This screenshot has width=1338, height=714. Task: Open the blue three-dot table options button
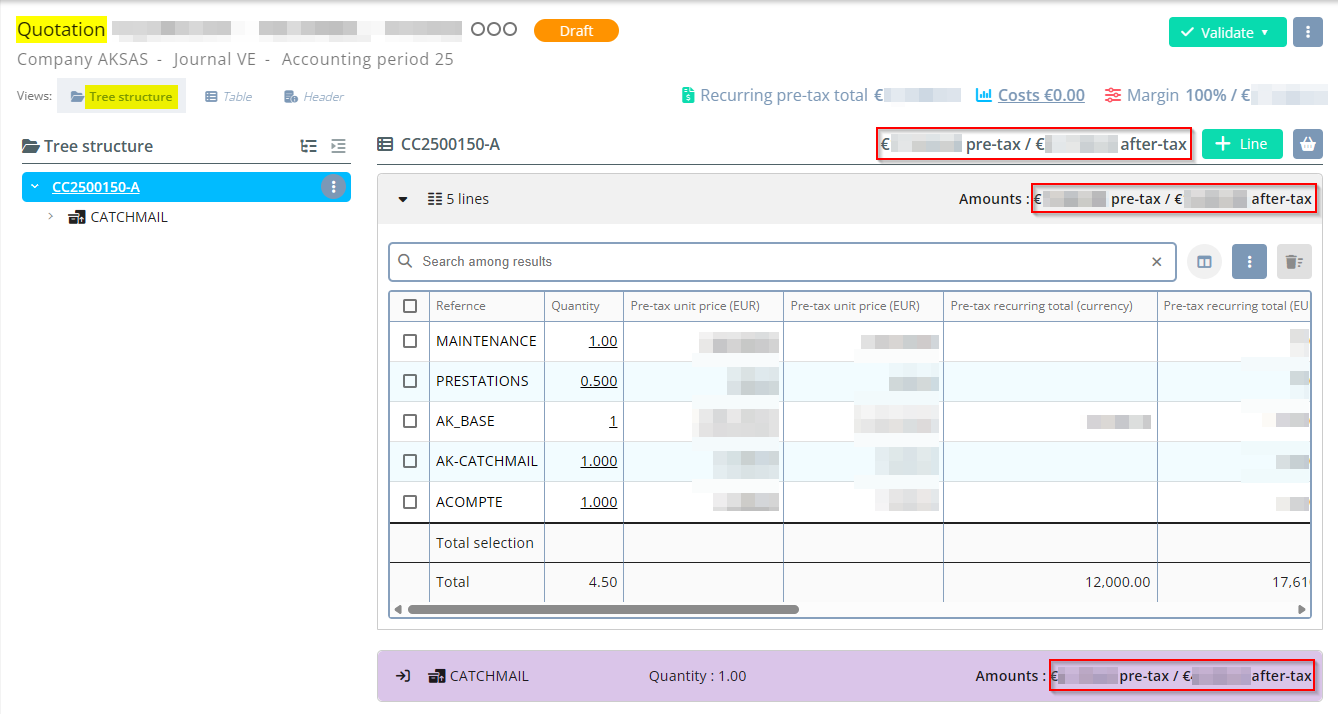1249,262
